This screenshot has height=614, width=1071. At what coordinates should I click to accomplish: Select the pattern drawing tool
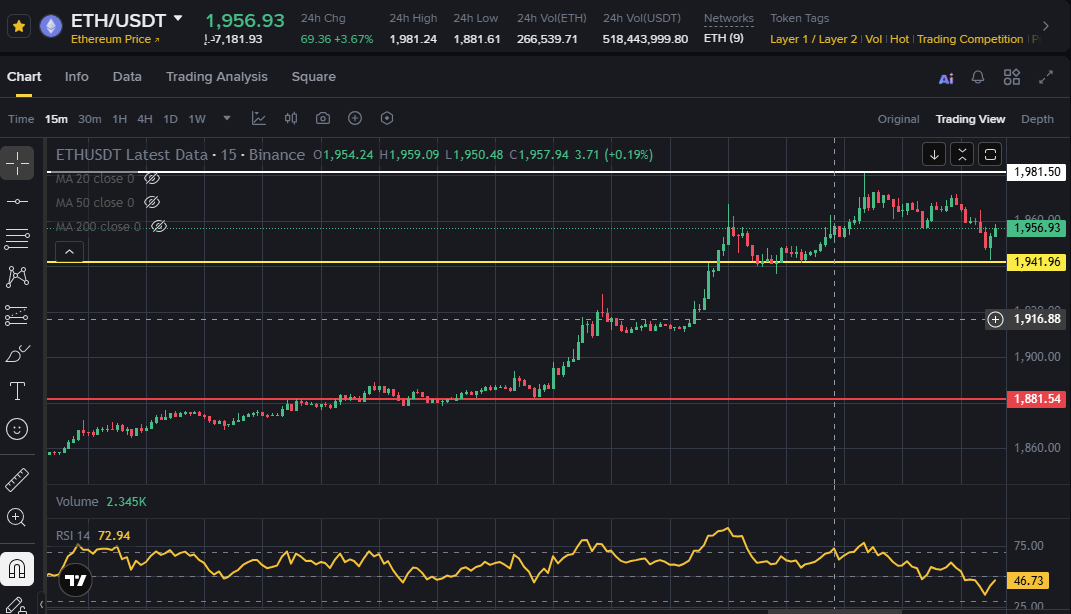click(17, 277)
